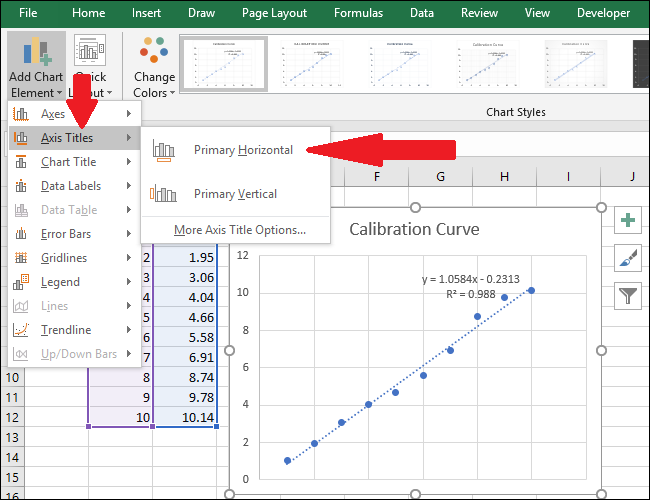Viewport: 650px width, 500px height.
Task: Switch to the Data tab
Action: coord(422,13)
